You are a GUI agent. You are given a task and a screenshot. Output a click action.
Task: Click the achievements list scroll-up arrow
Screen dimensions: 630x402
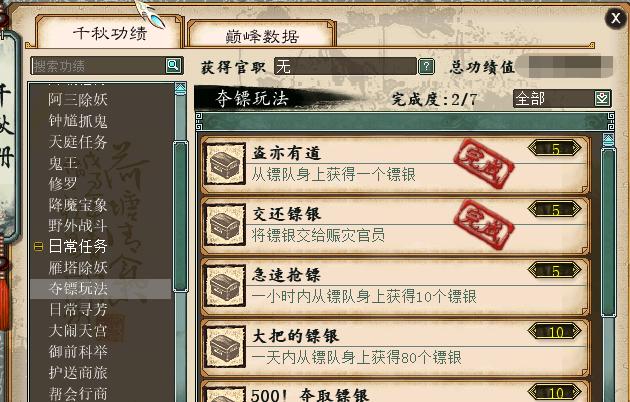point(608,141)
